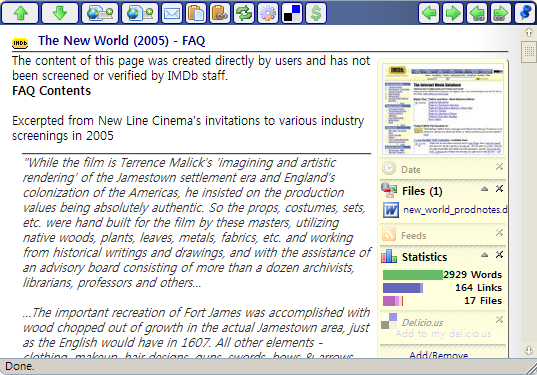Close the Statistics panel
This screenshot has height=375, width=537.
[x=499, y=254]
